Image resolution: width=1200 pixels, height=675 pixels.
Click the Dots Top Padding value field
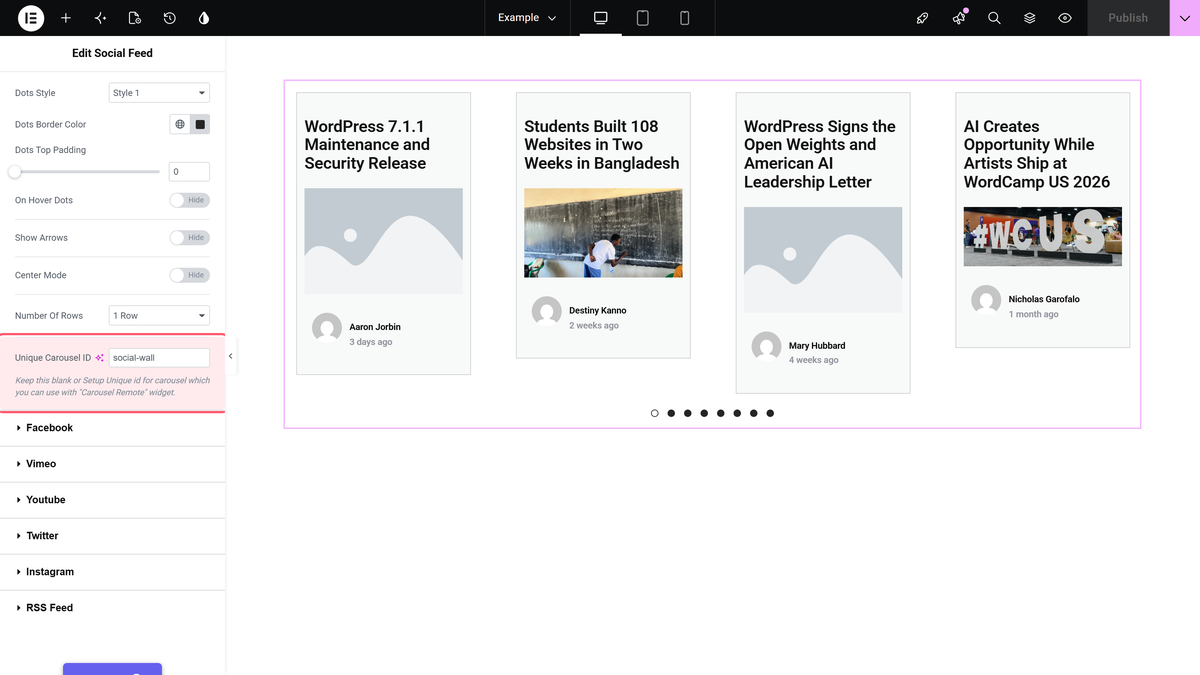coord(189,172)
